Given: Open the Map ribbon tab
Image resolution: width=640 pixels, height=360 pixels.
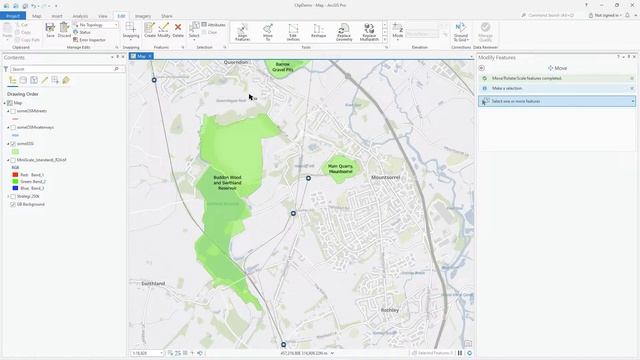Looking at the screenshot, I should 37,16.
